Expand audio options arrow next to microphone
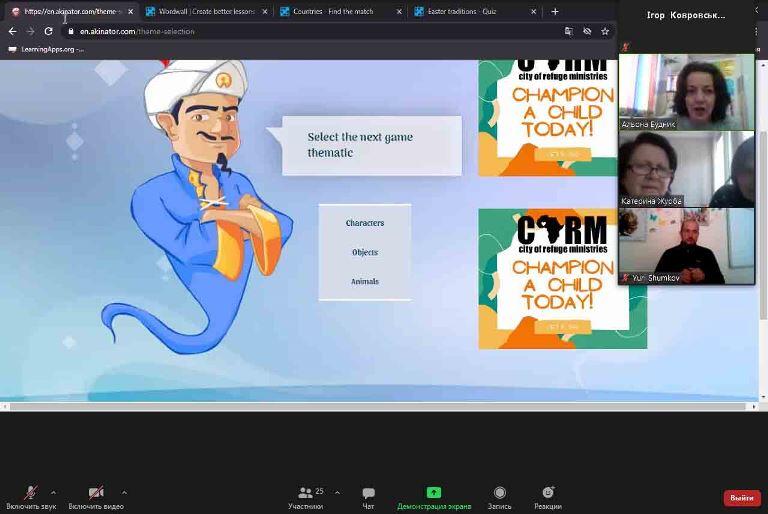The width and height of the screenshot is (768, 514). pos(53,492)
